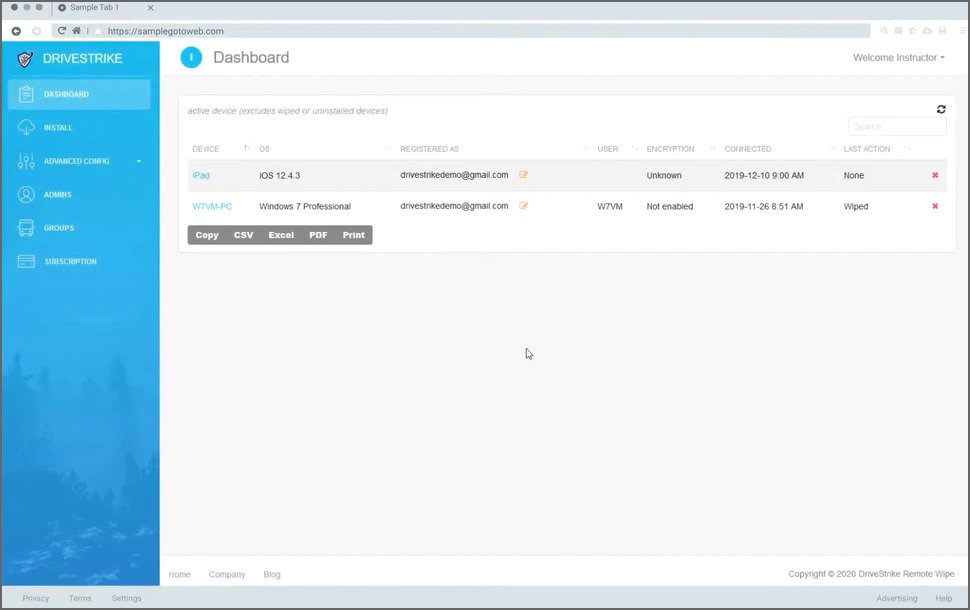Viewport: 970px width, 610px height.
Task: Edit the iPad registered email with pencil icon
Action: tap(523, 174)
